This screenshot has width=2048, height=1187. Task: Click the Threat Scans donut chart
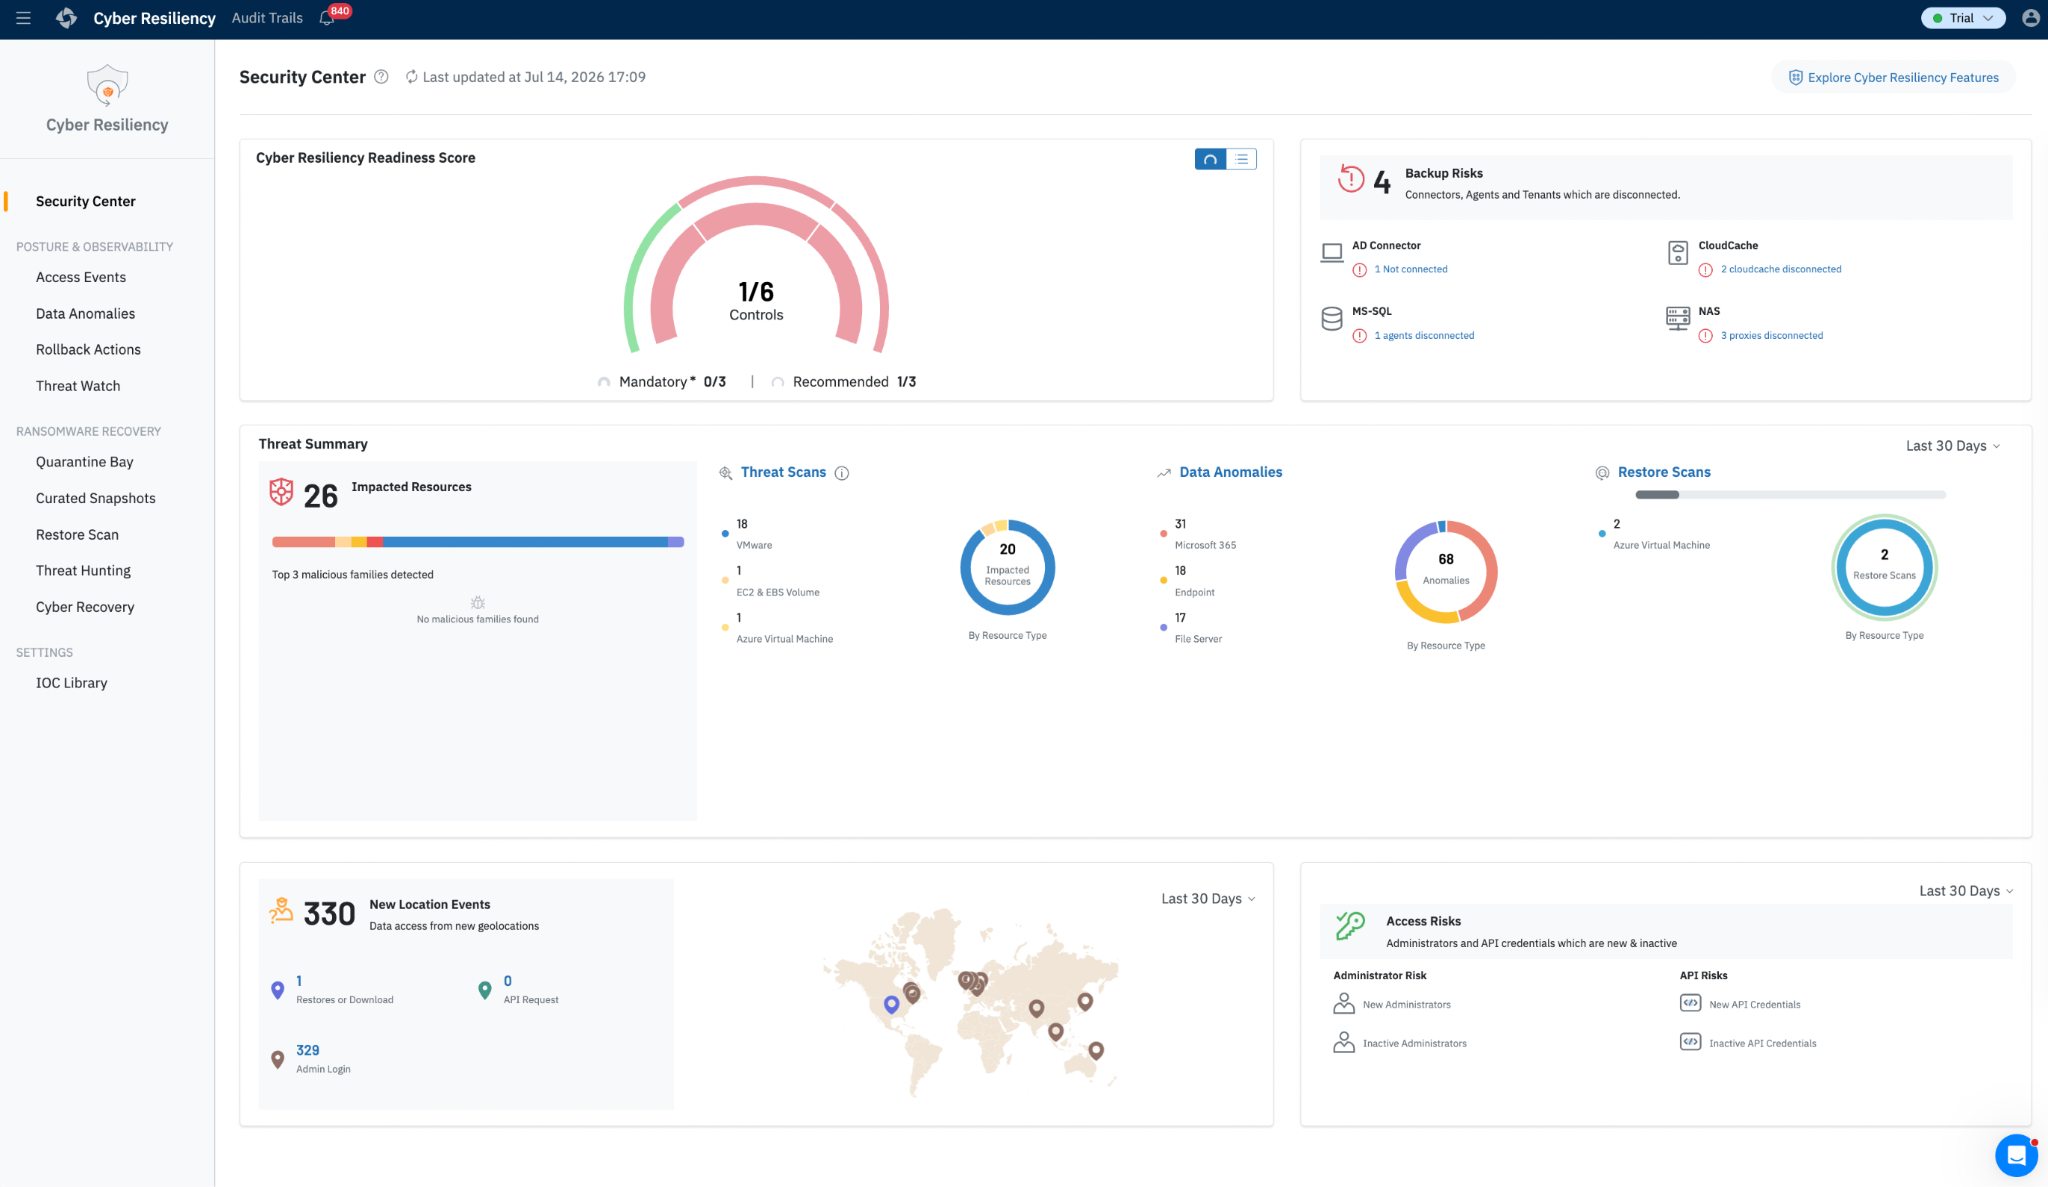pyautogui.click(x=1007, y=567)
